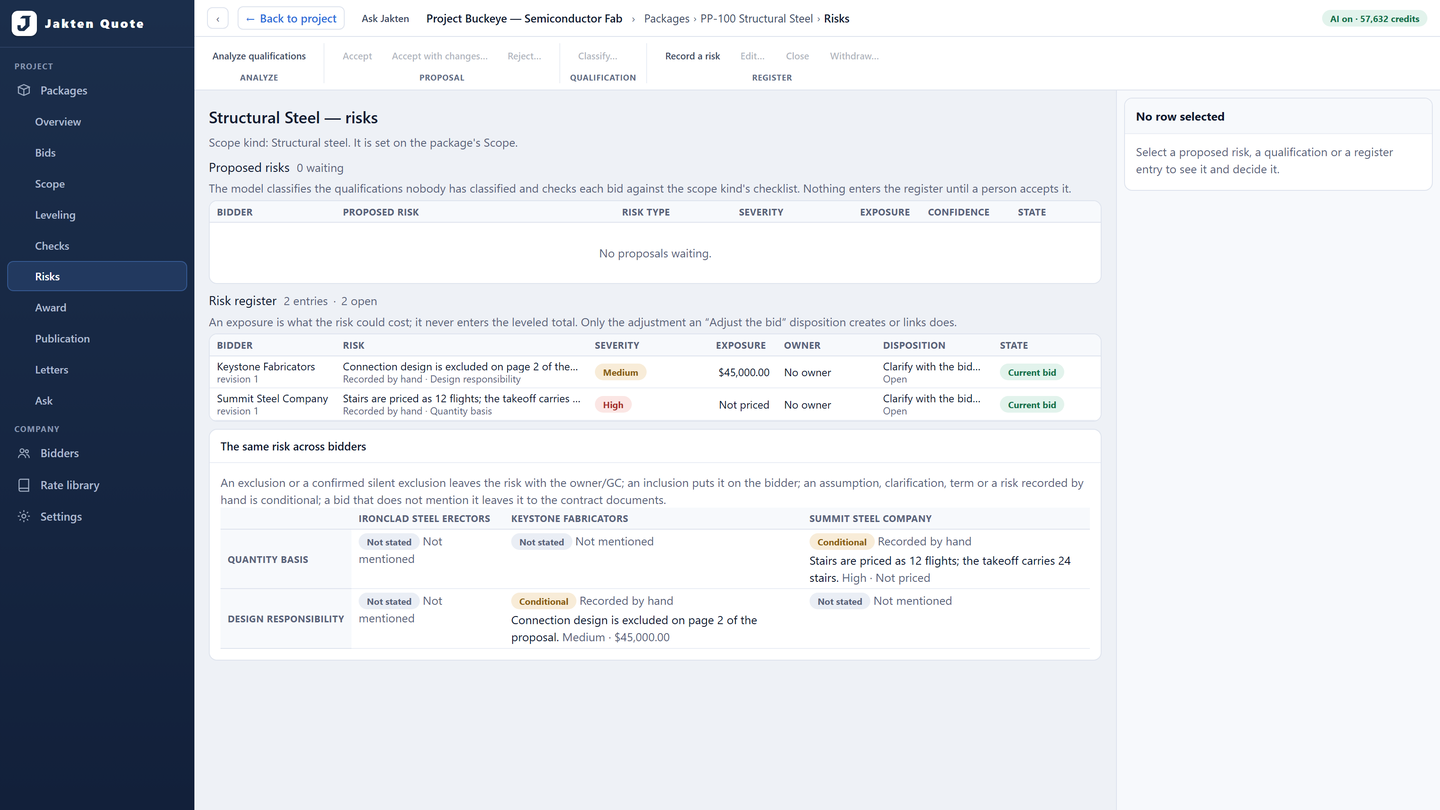1440x810 pixels.
Task: Select the Risks sidebar item
Action: point(97,277)
